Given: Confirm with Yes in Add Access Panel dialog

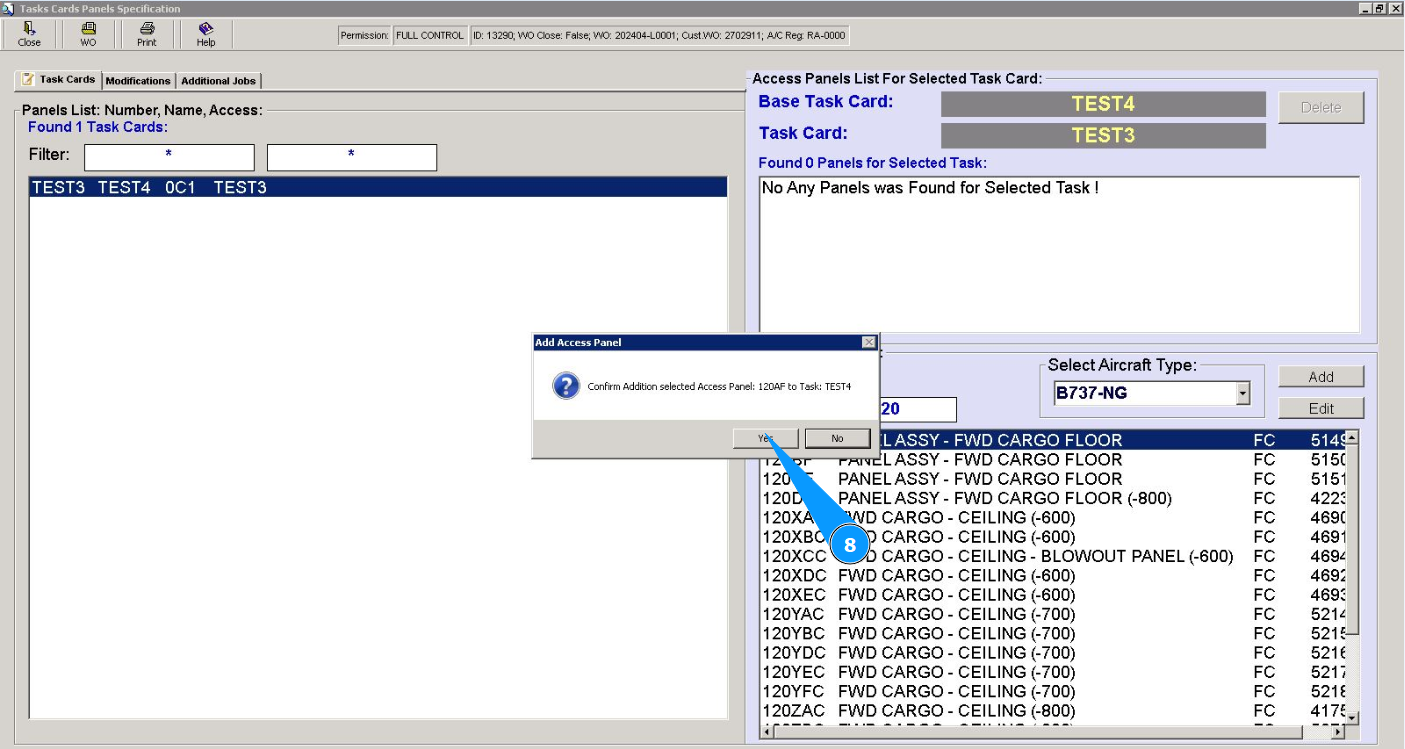Looking at the screenshot, I should (765, 438).
